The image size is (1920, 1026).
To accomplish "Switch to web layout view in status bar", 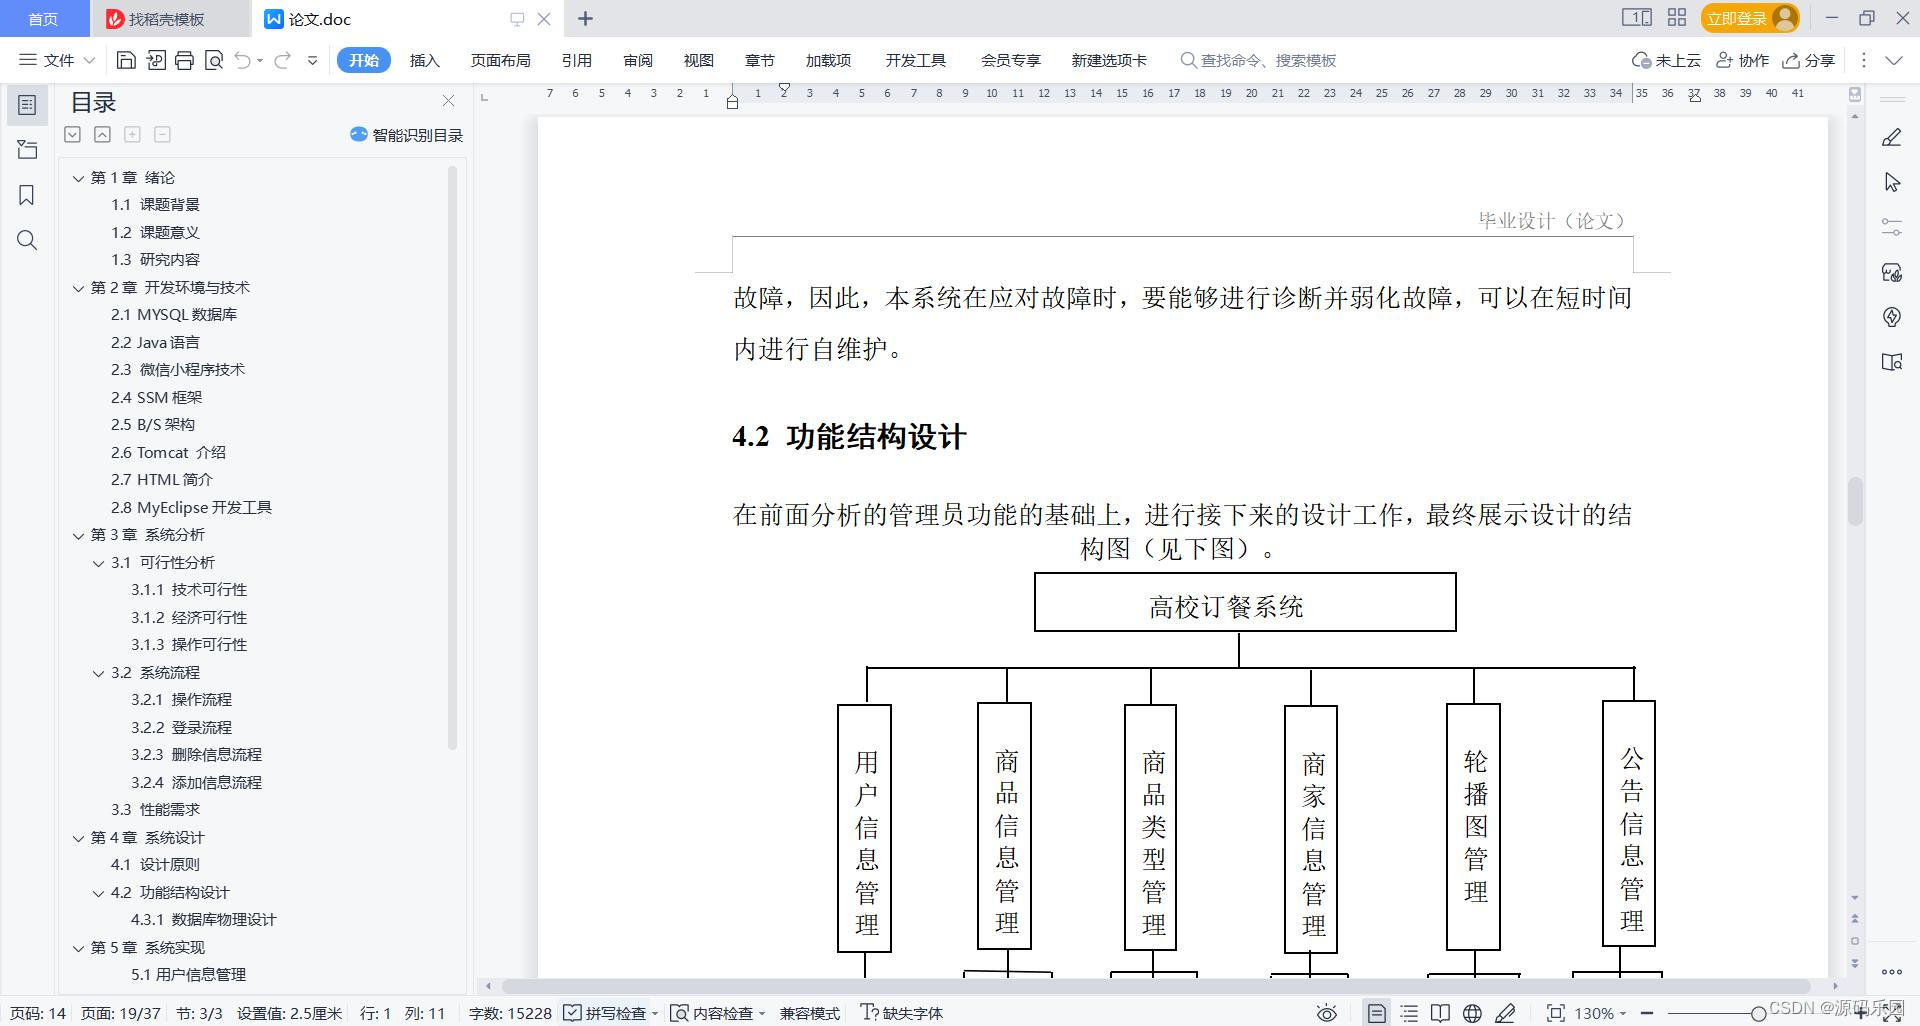I will [x=1472, y=1013].
